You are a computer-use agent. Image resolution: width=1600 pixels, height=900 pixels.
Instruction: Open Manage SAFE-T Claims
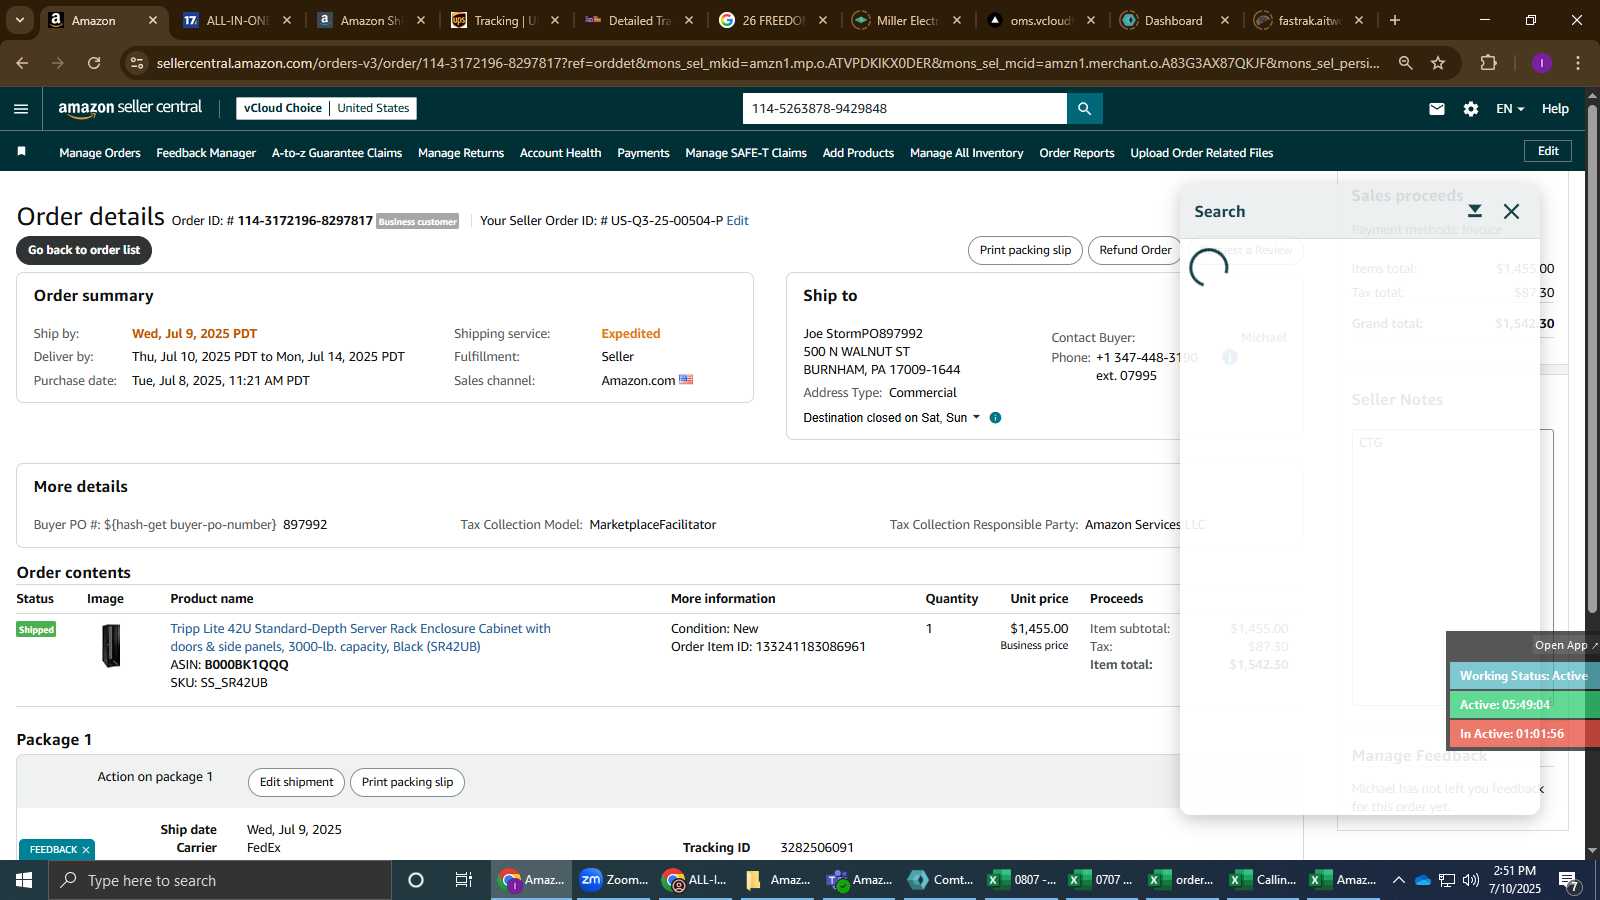[x=746, y=153]
